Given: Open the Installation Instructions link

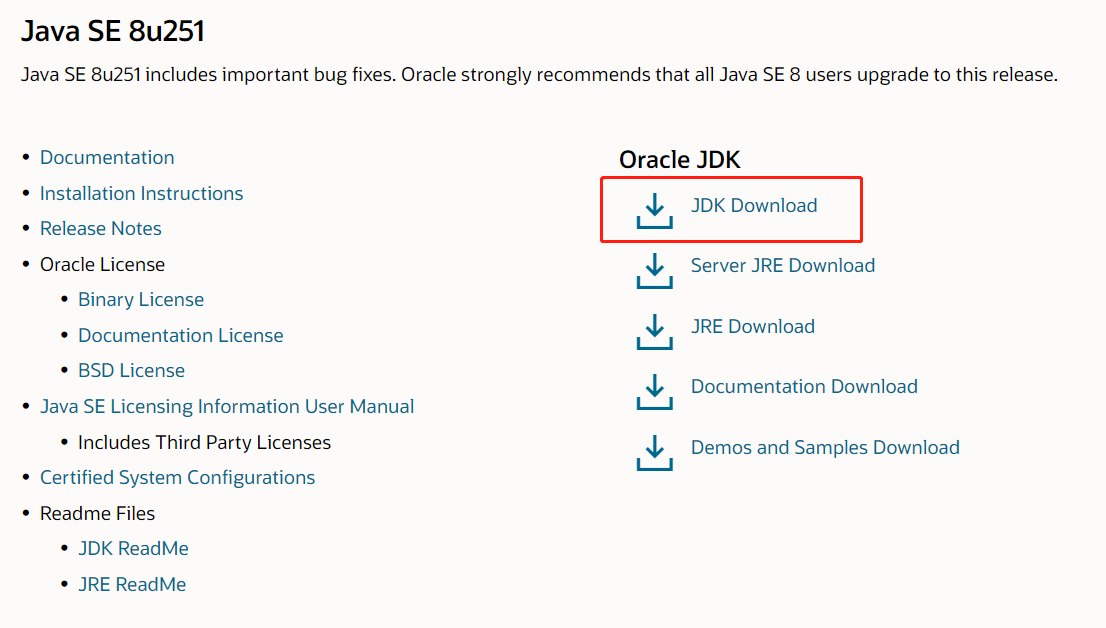Looking at the screenshot, I should point(141,193).
